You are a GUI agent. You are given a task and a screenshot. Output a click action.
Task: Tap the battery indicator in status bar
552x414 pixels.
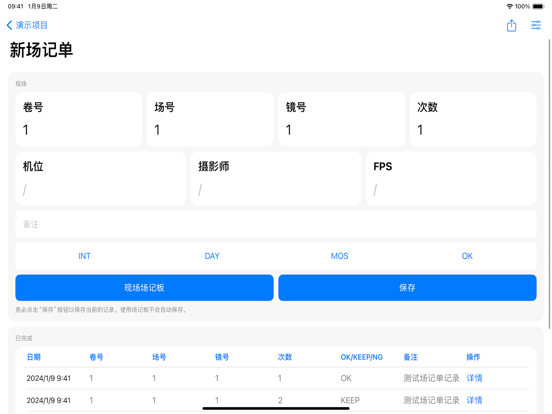[538, 6]
